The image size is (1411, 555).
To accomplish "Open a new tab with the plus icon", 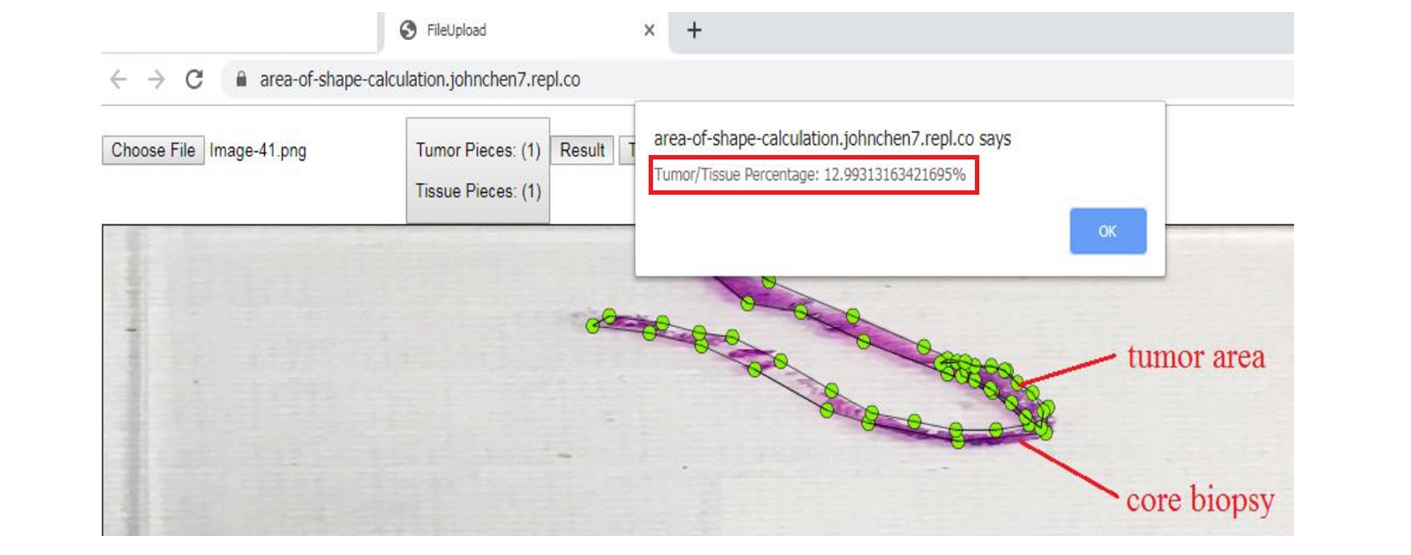I will (694, 31).
